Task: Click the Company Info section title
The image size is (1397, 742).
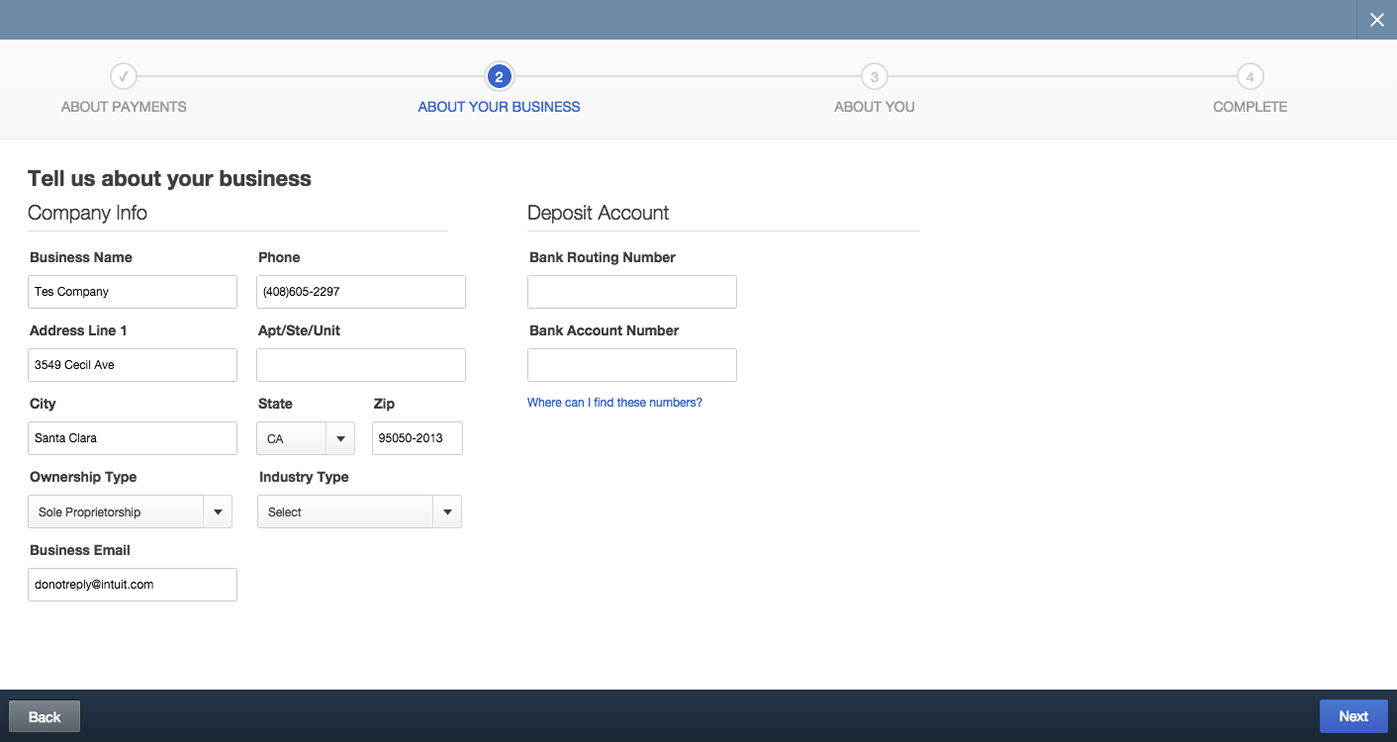Action: [x=88, y=213]
